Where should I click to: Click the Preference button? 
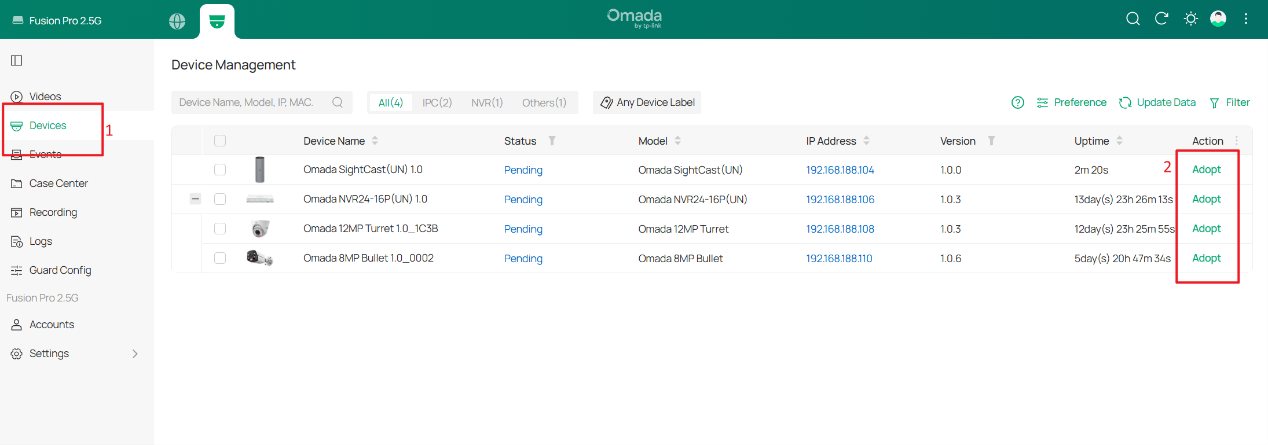[1071, 102]
